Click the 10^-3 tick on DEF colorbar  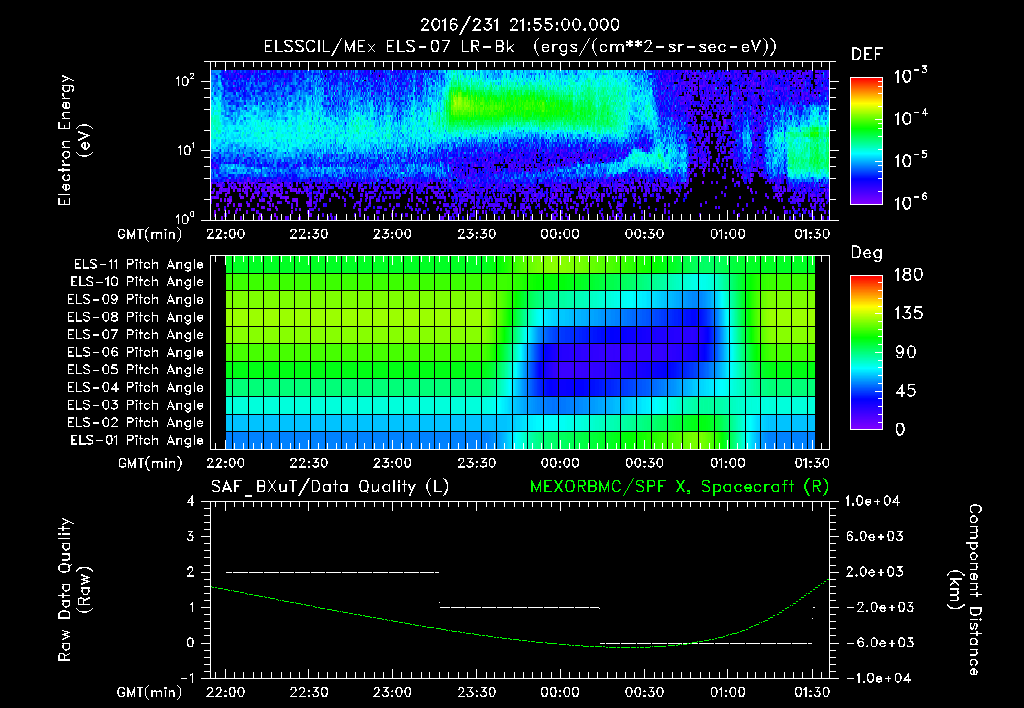point(910,76)
